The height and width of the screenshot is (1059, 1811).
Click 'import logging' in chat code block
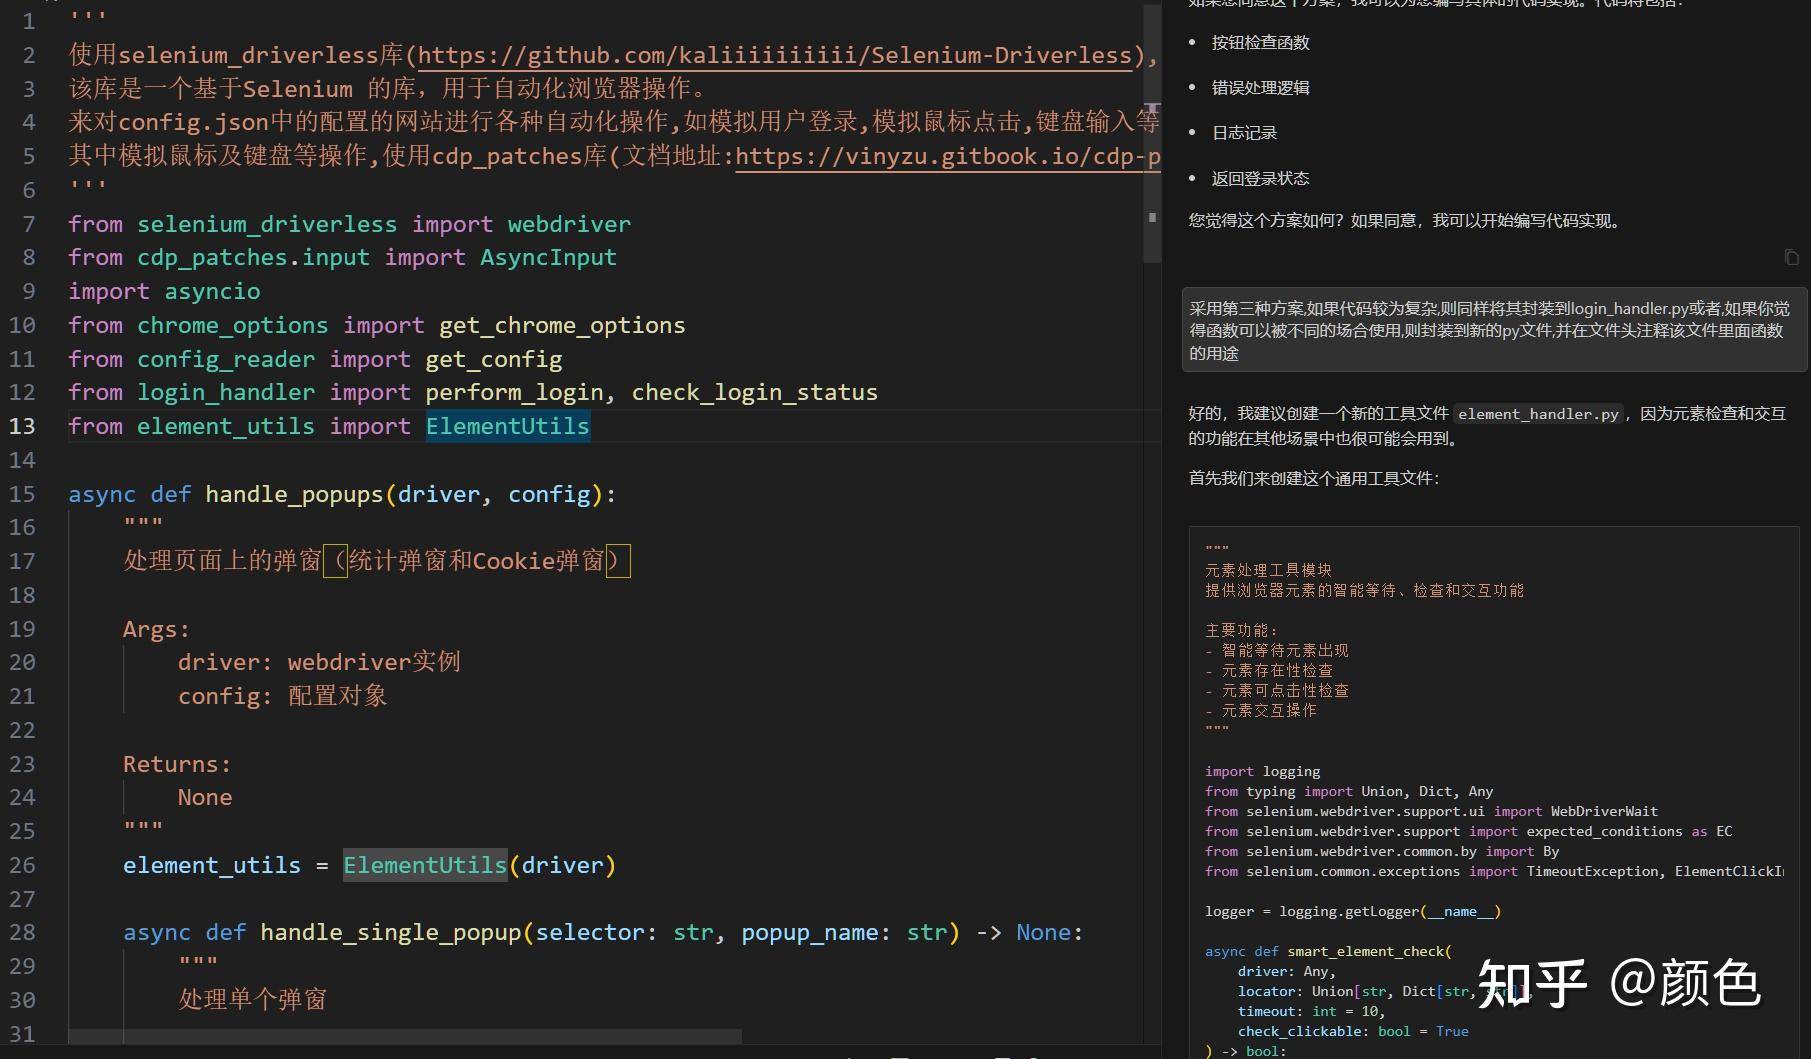(x=1262, y=771)
